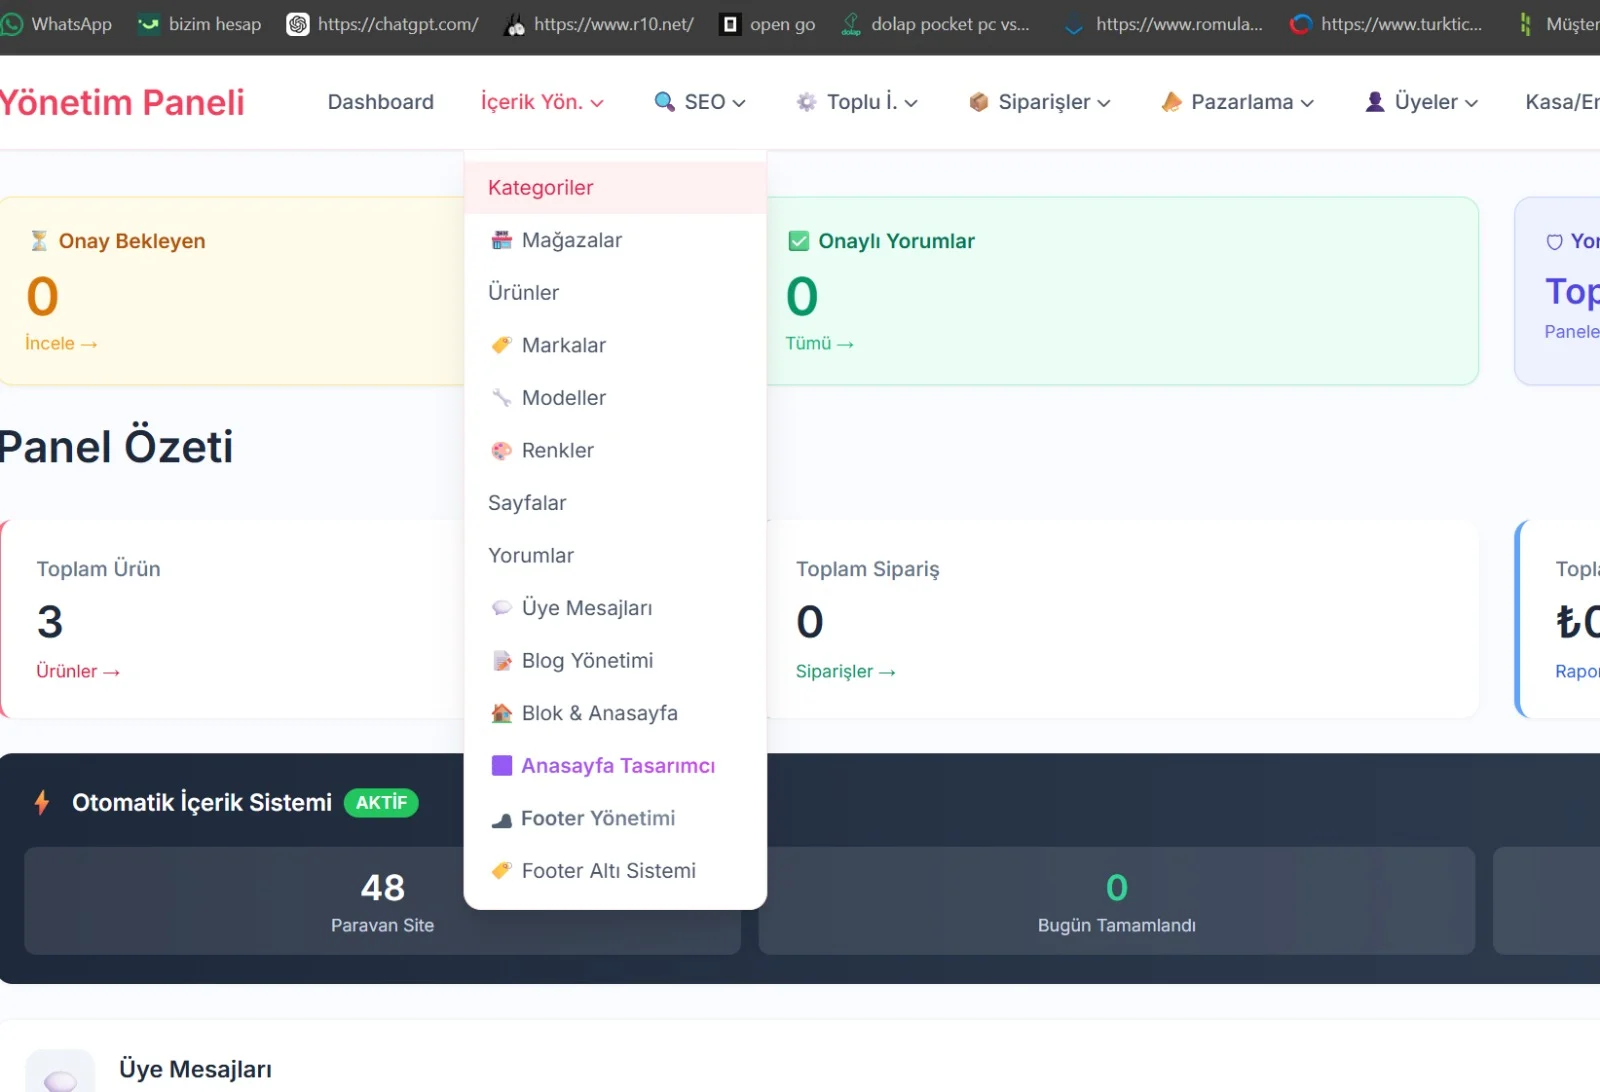This screenshot has height=1092, width=1600.
Task: Click the open go bookmark icon
Action: coord(730,24)
